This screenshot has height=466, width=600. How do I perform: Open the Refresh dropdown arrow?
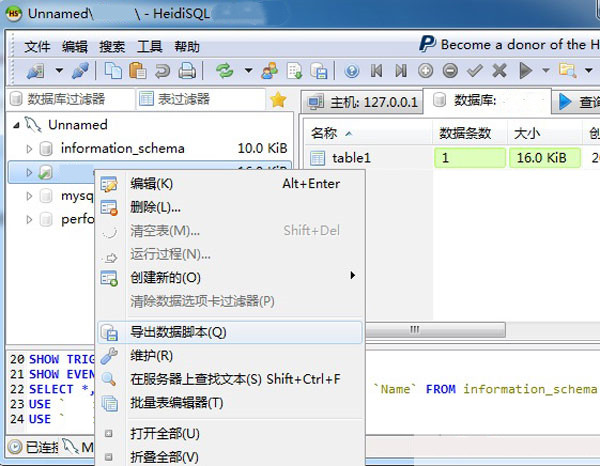(248, 71)
